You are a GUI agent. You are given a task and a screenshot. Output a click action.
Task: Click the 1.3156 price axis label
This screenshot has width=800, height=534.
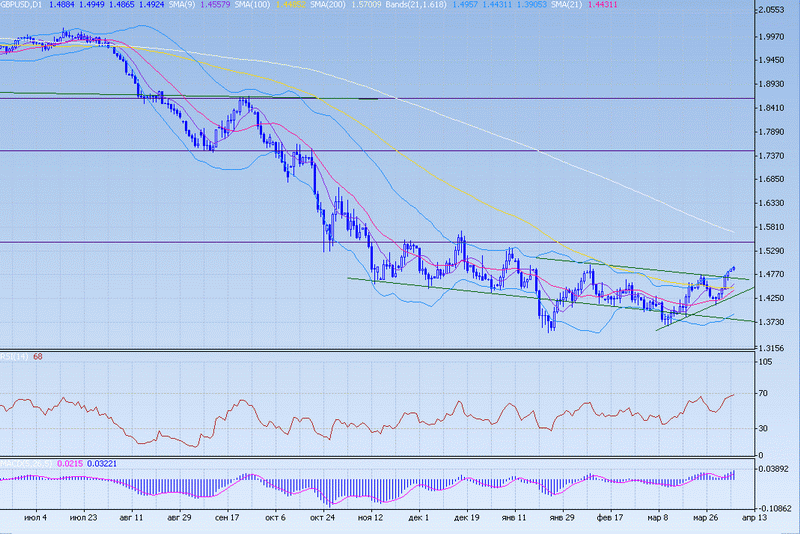pos(771,347)
